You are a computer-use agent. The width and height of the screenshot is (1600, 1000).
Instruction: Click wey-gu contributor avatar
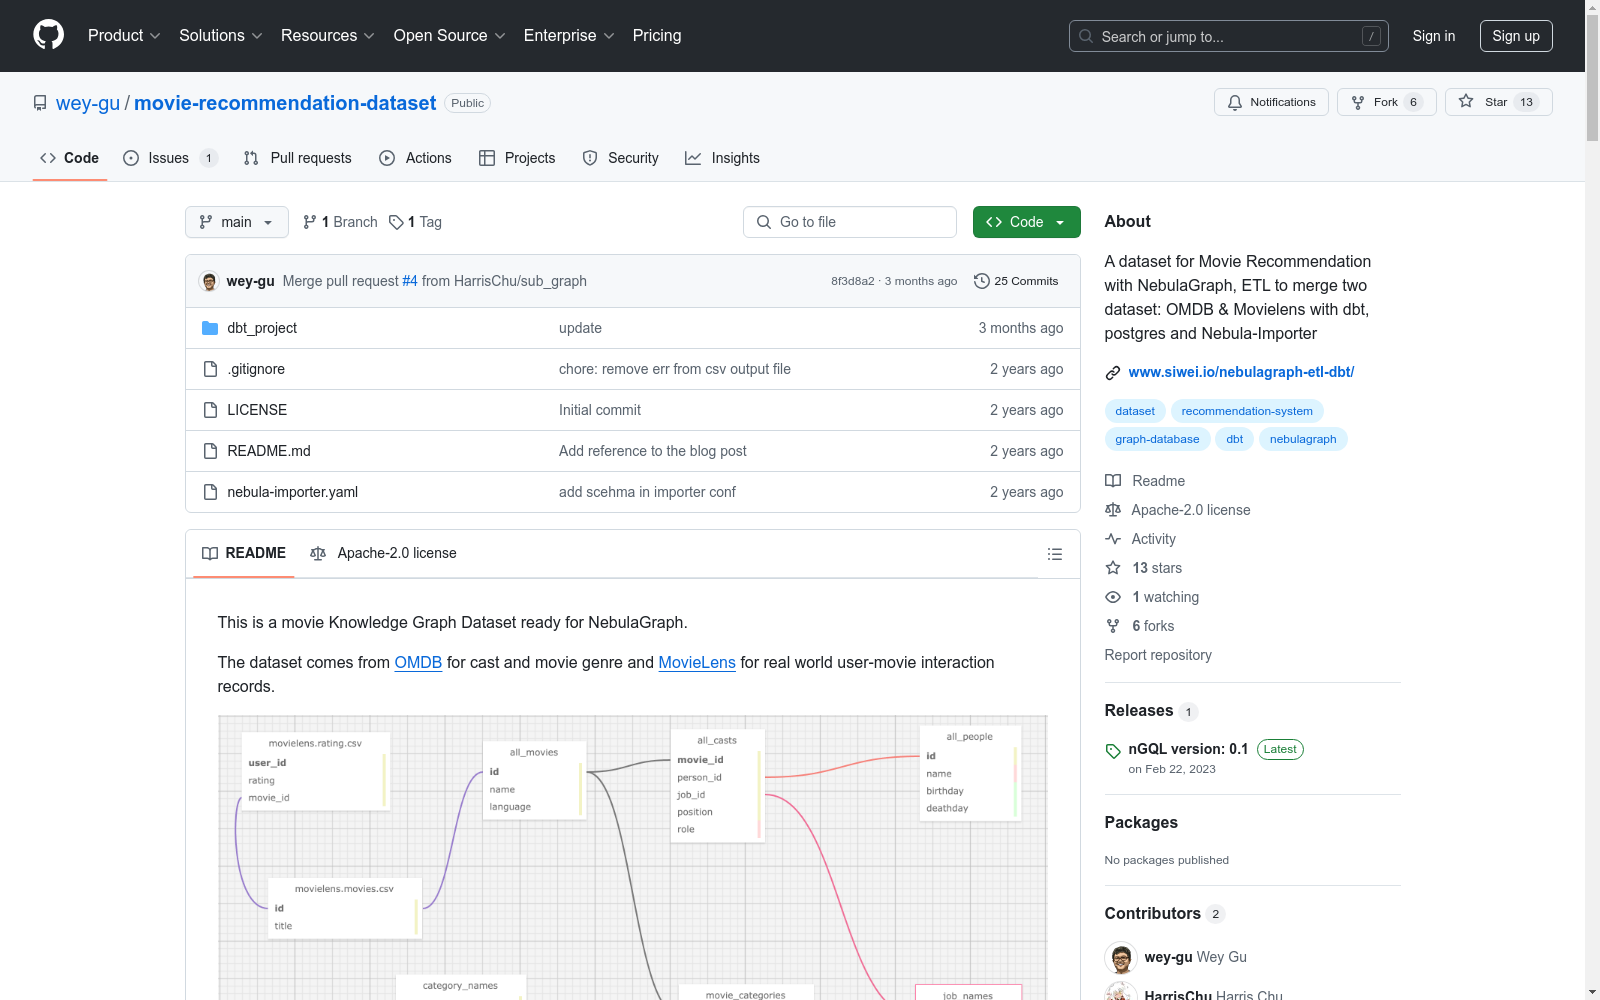(1121, 958)
